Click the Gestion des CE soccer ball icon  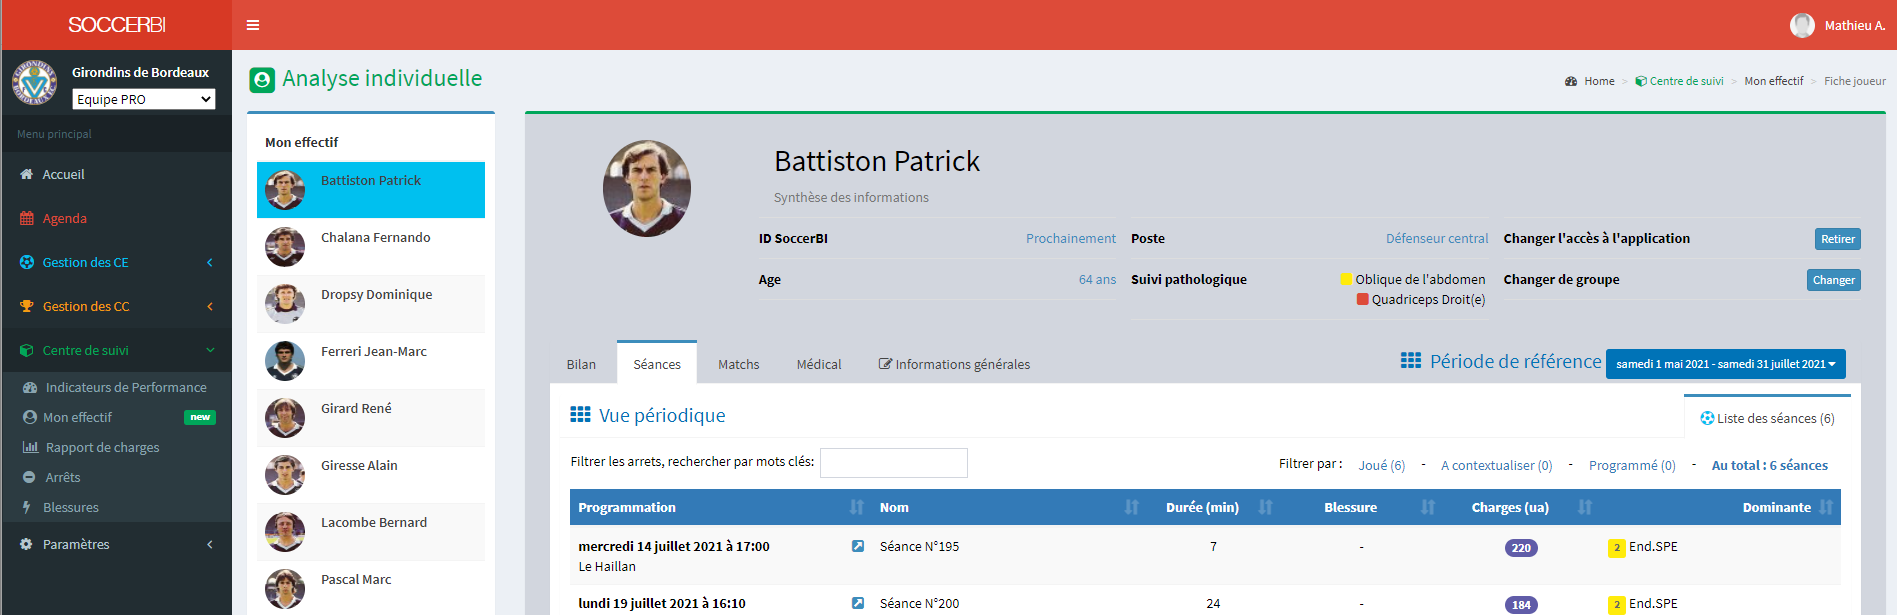27,262
